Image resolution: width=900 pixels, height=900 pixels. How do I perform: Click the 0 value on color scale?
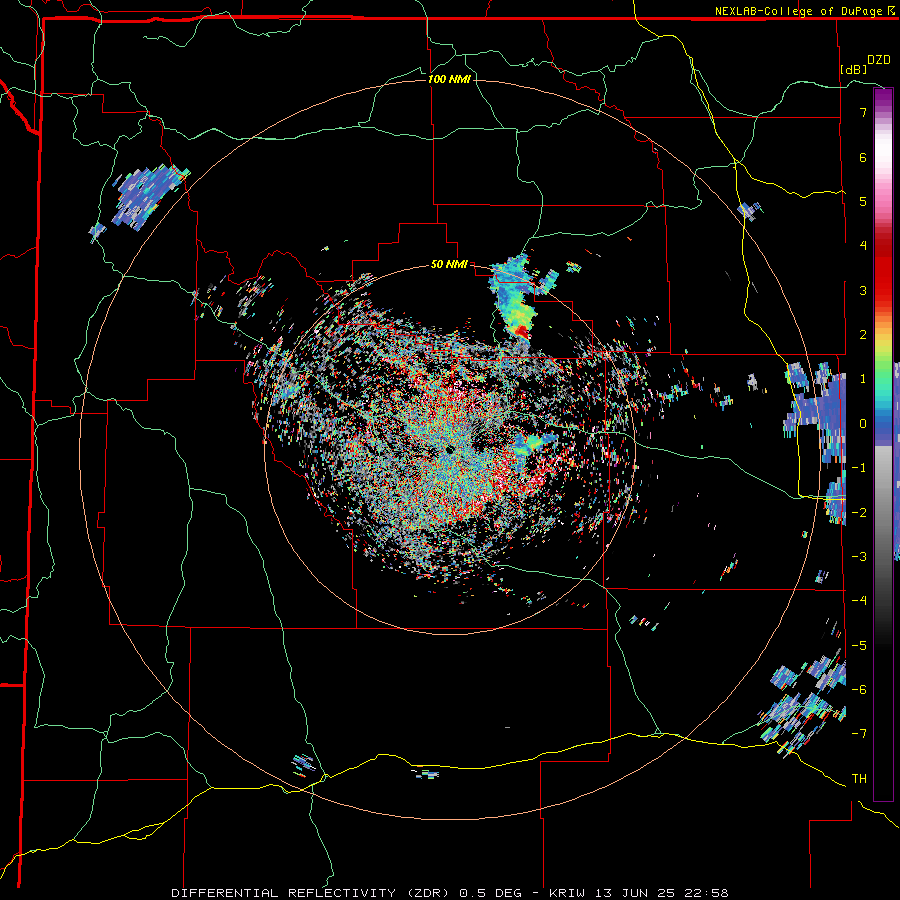[863, 424]
